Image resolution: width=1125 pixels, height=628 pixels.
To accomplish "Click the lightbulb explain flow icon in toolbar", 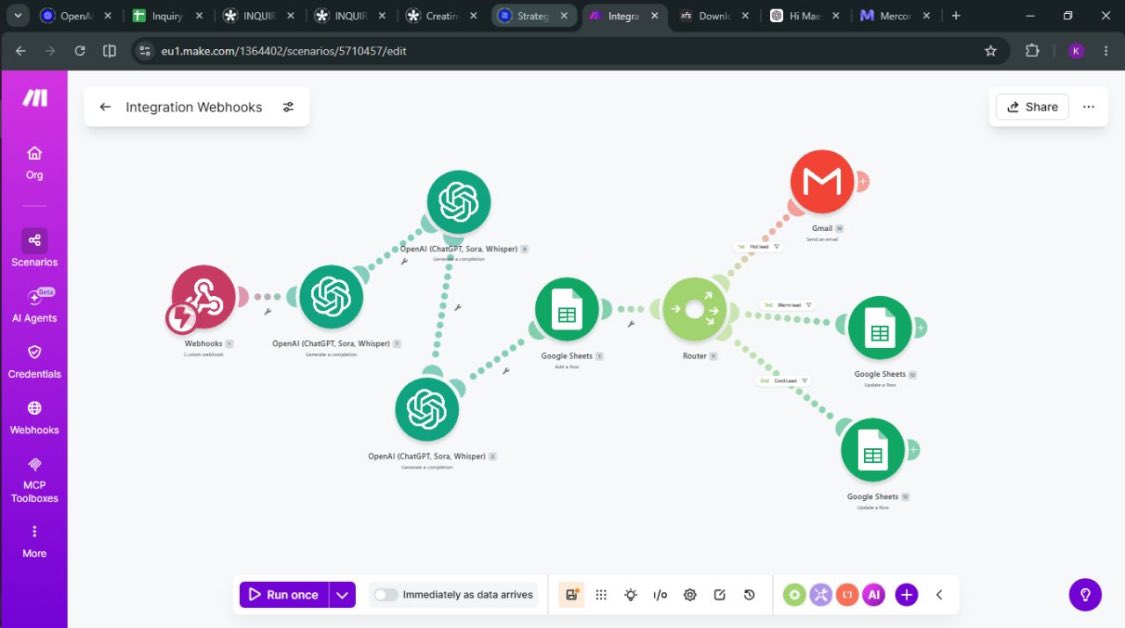I will pyautogui.click(x=631, y=595).
